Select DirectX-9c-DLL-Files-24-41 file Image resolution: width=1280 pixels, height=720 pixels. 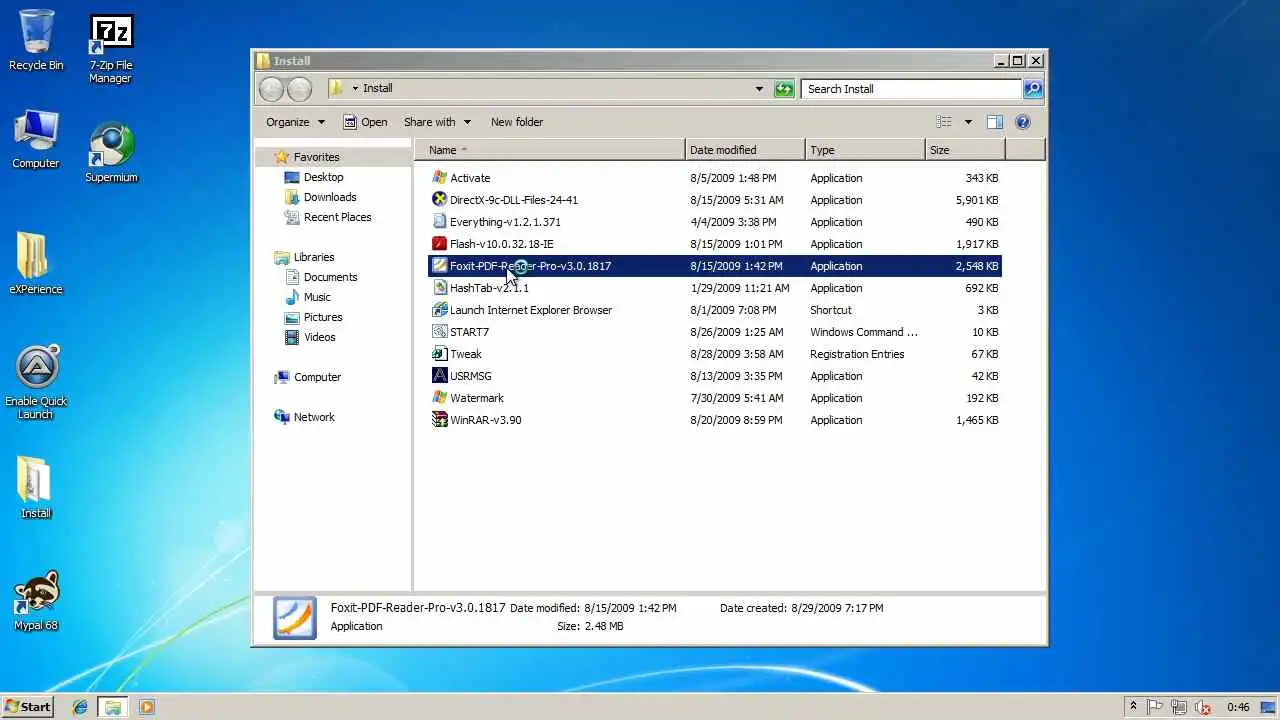(x=513, y=200)
